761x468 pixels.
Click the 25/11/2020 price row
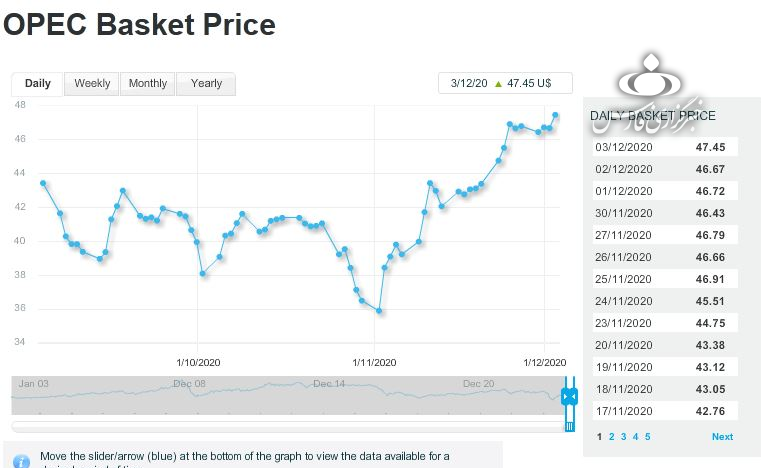coord(664,279)
